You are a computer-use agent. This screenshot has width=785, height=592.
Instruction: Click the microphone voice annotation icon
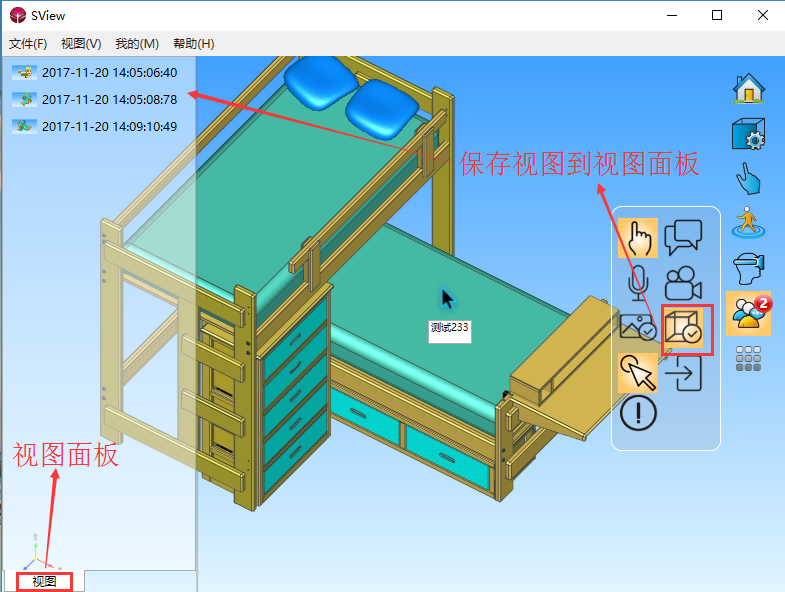(638, 283)
